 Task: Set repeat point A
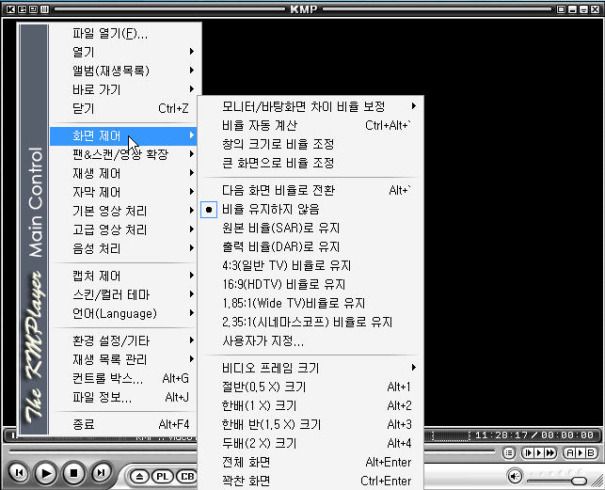[570, 453]
